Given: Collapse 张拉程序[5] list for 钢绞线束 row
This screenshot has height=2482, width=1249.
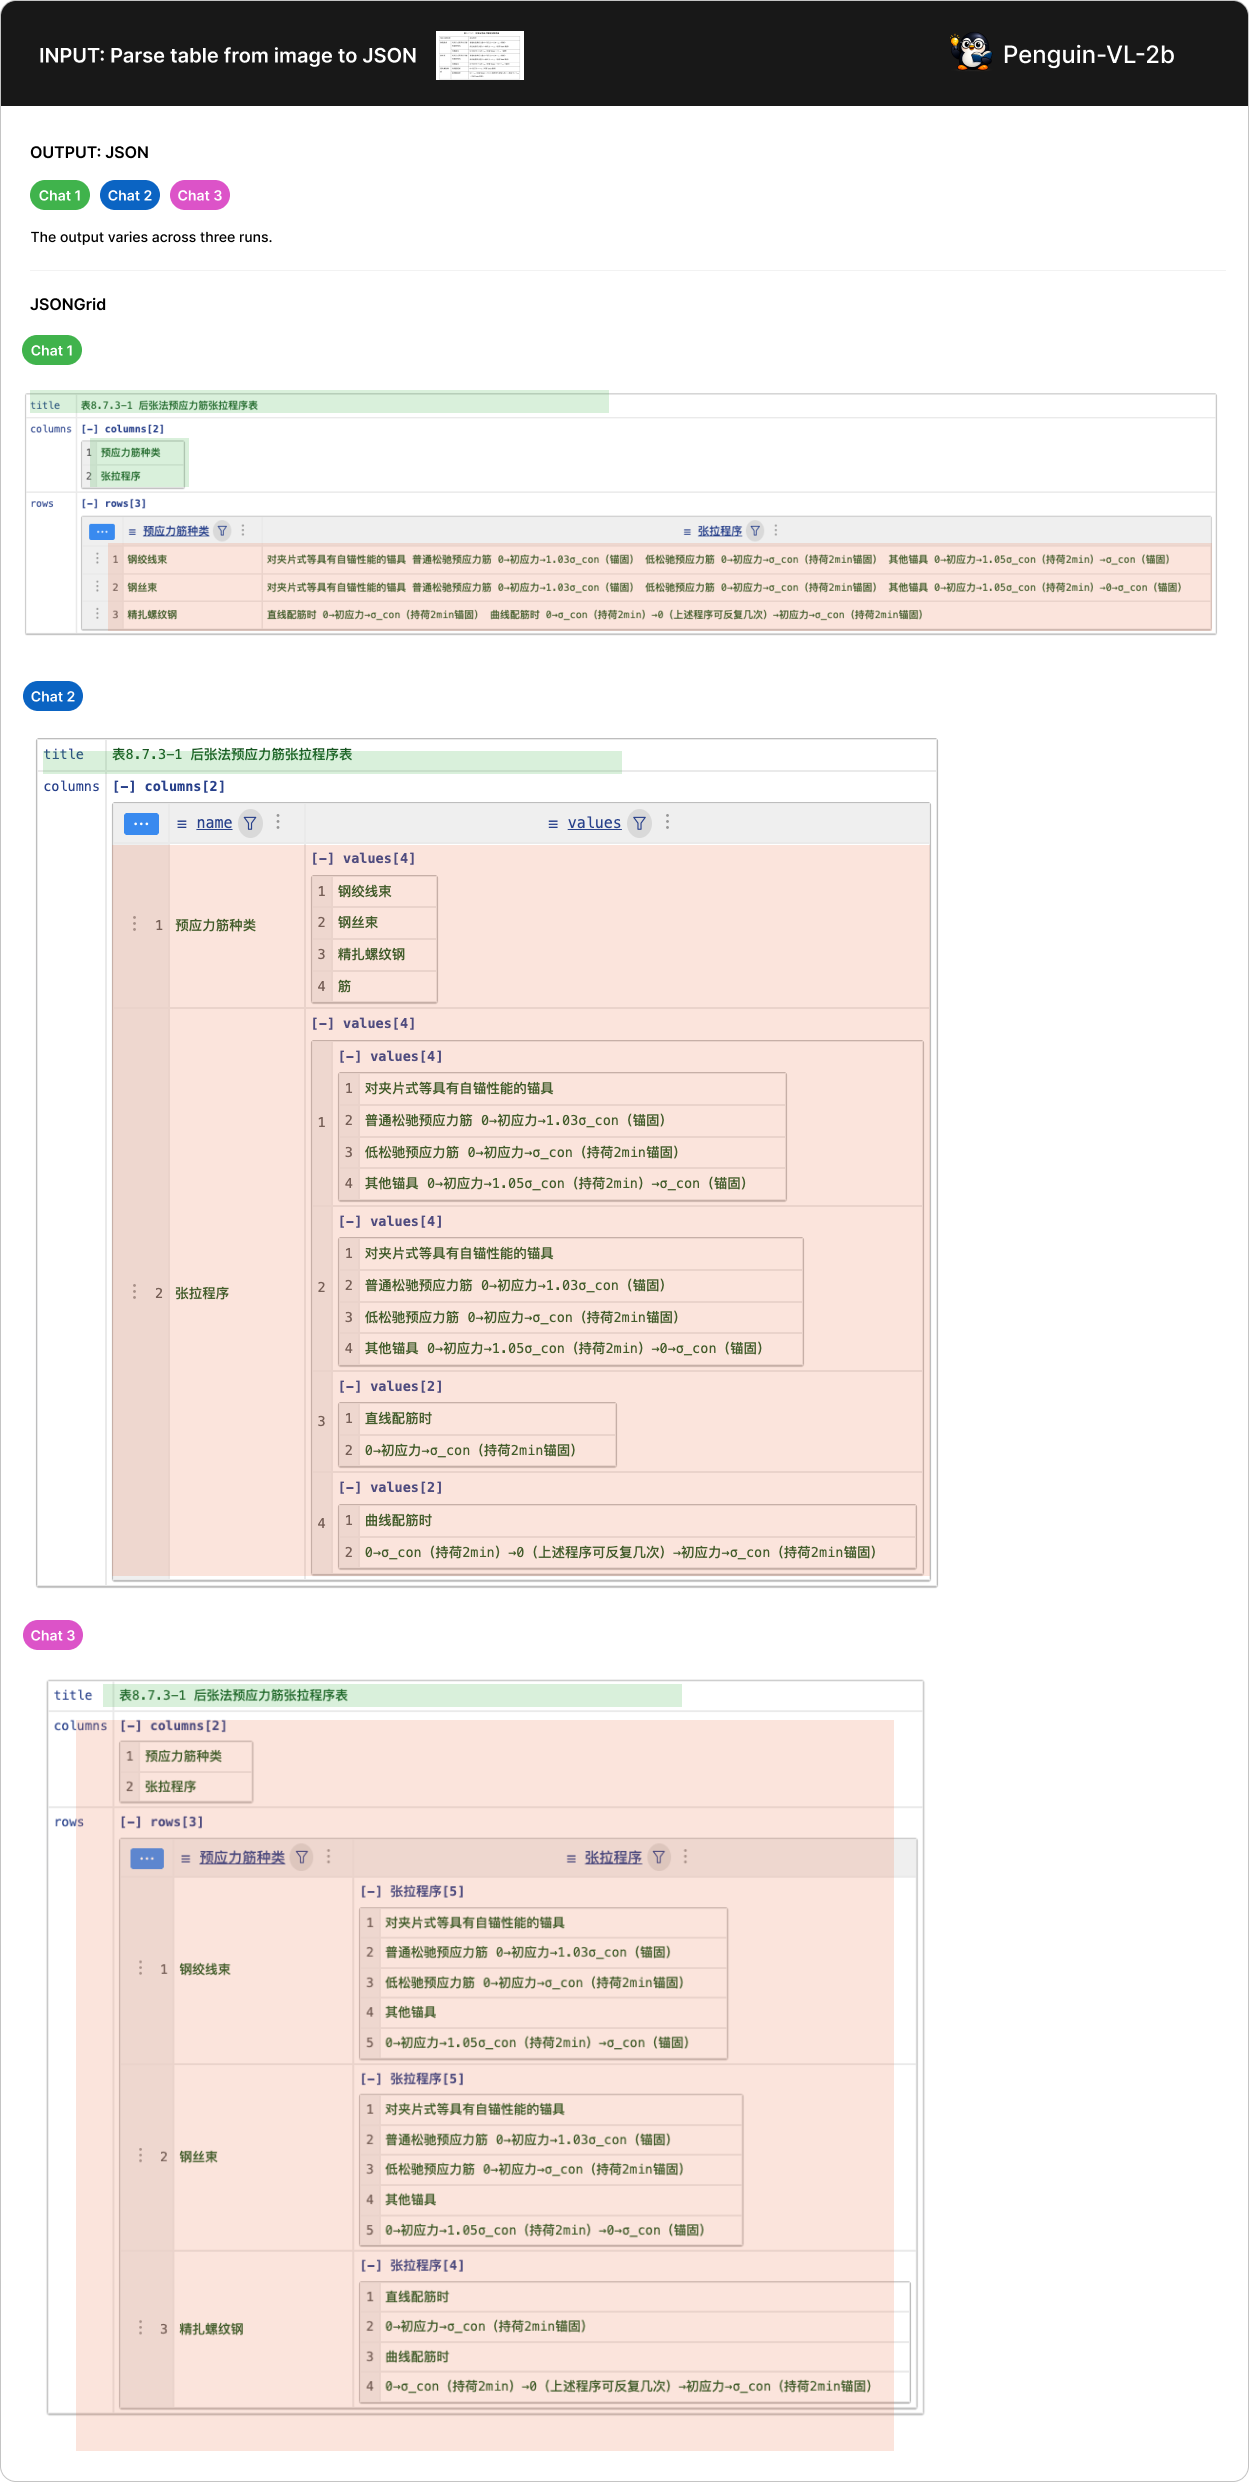Looking at the screenshot, I should [371, 1891].
